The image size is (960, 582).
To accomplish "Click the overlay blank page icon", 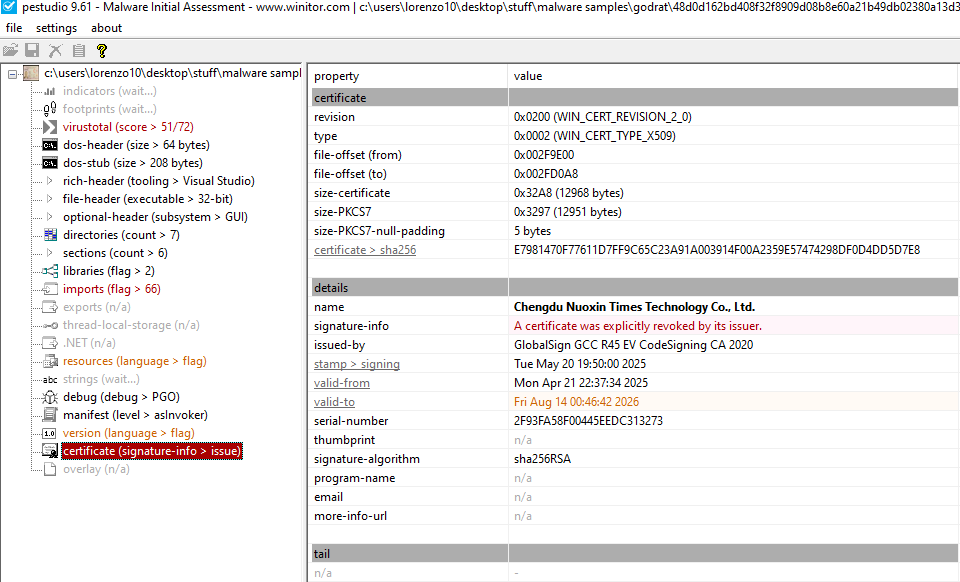I will (50, 469).
